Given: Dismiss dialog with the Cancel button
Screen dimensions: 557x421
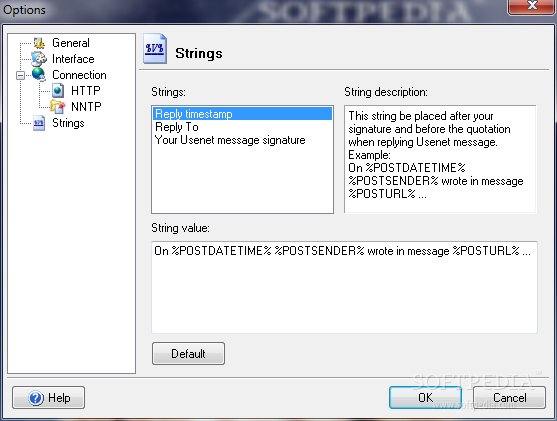Looking at the screenshot, I should (509, 398).
